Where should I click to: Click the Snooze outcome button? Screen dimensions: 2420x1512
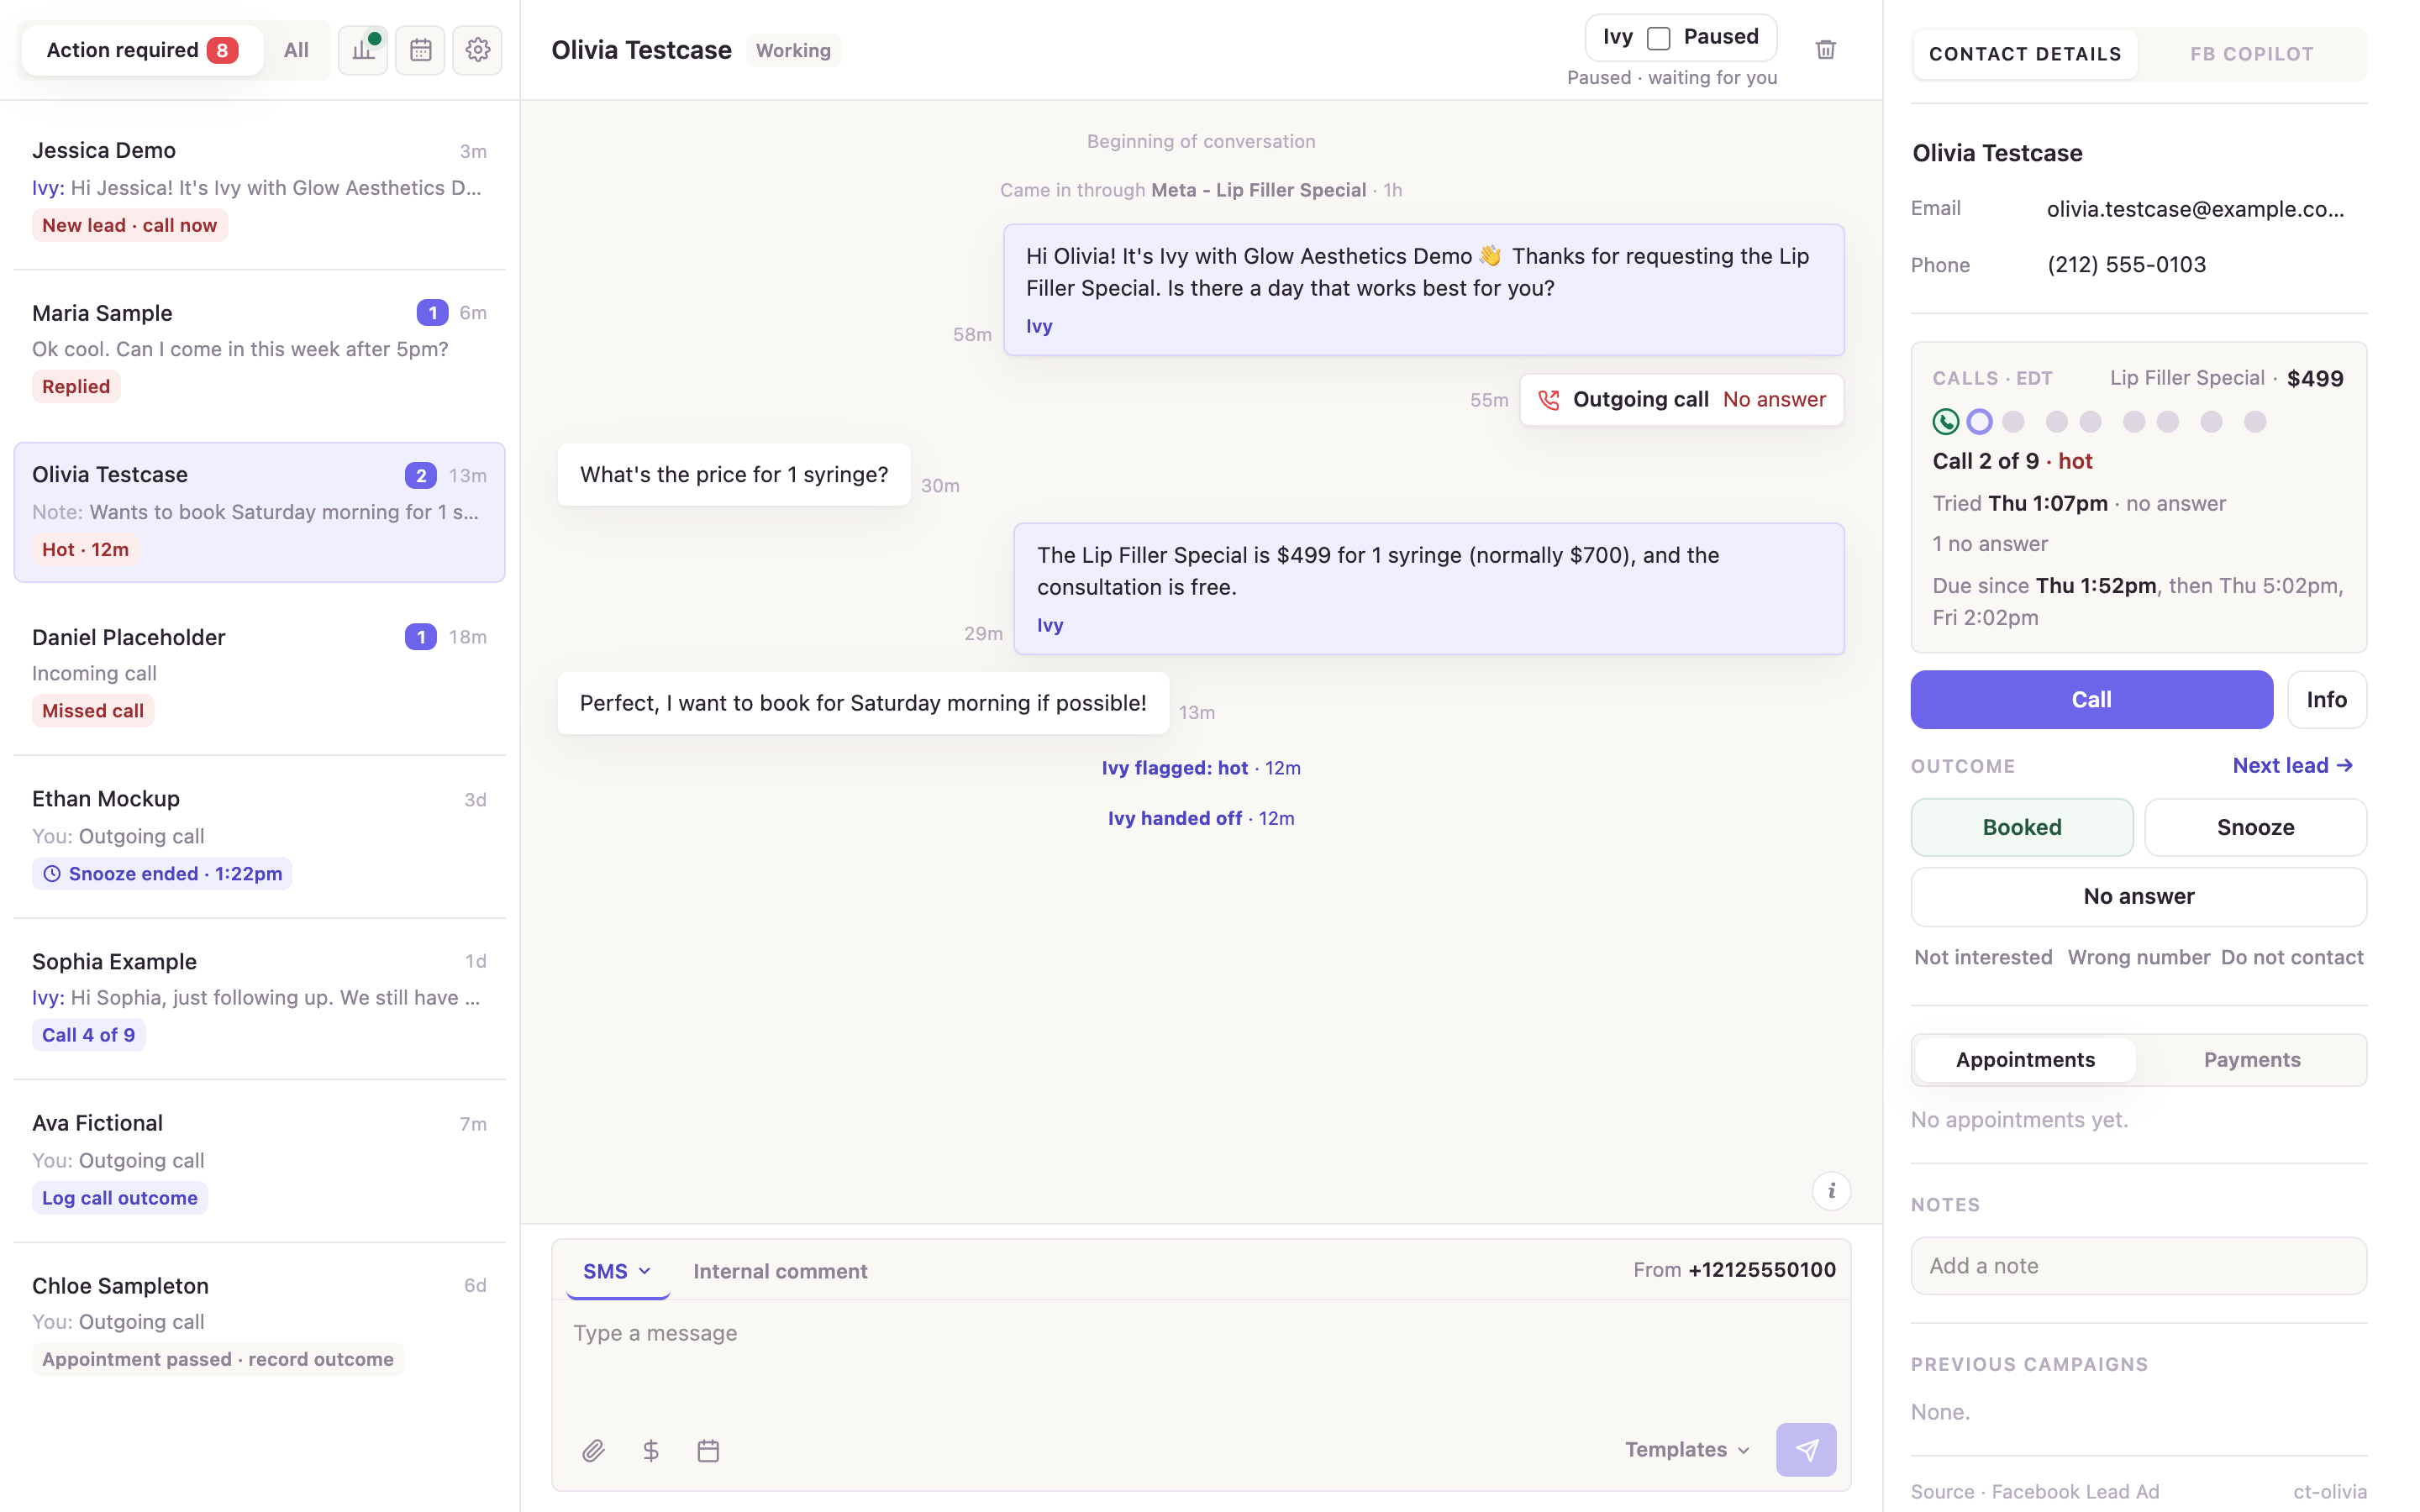(x=2255, y=827)
